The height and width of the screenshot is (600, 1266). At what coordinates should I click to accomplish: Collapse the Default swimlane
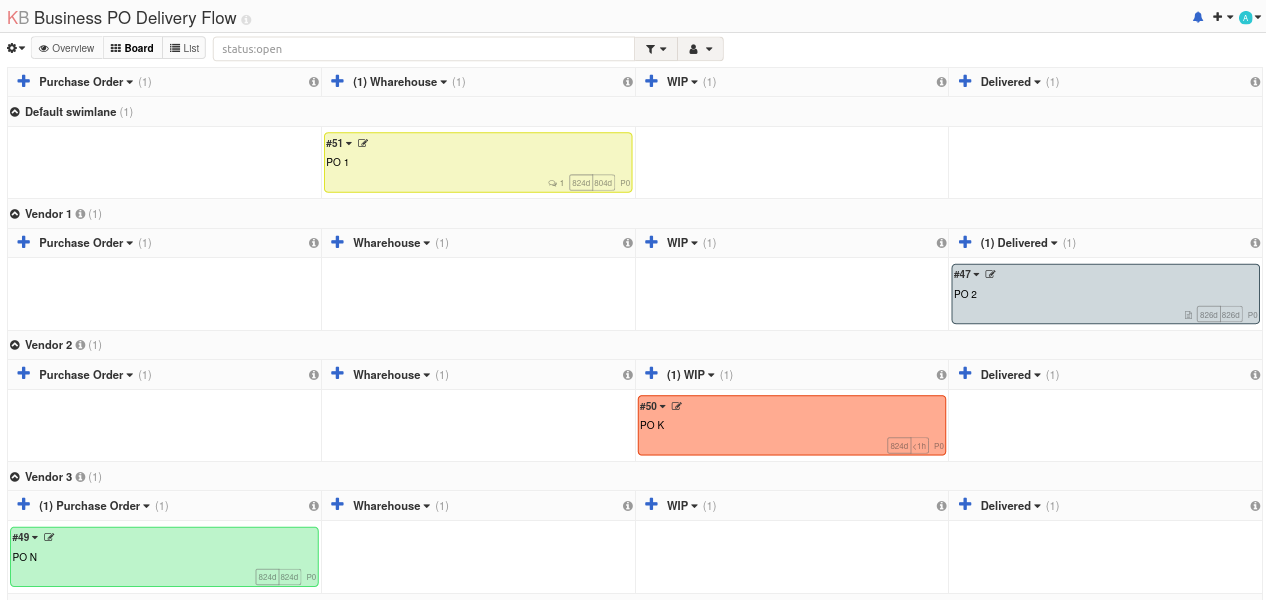pyautogui.click(x=15, y=112)
